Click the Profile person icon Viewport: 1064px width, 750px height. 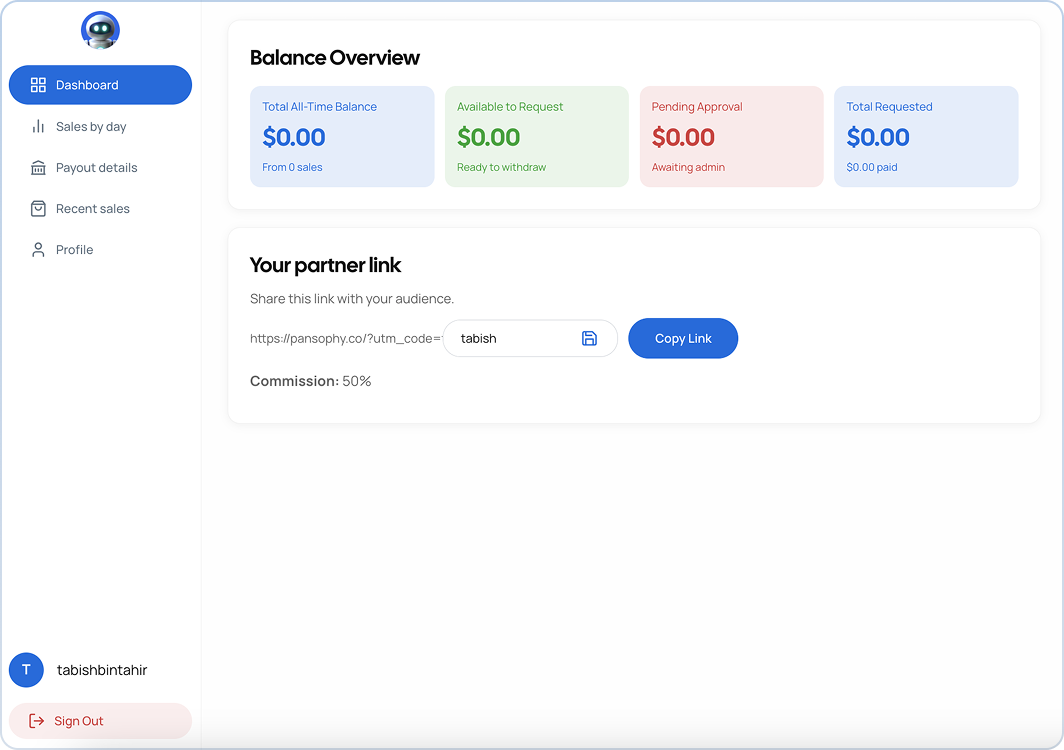[38, 250]
